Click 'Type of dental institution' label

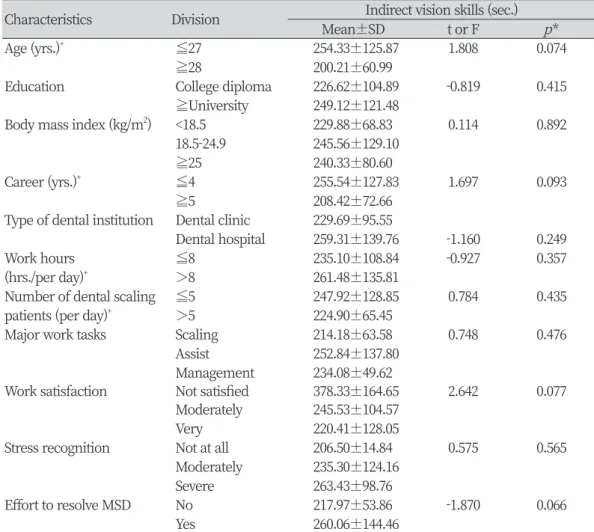click(x=78, y=221)
